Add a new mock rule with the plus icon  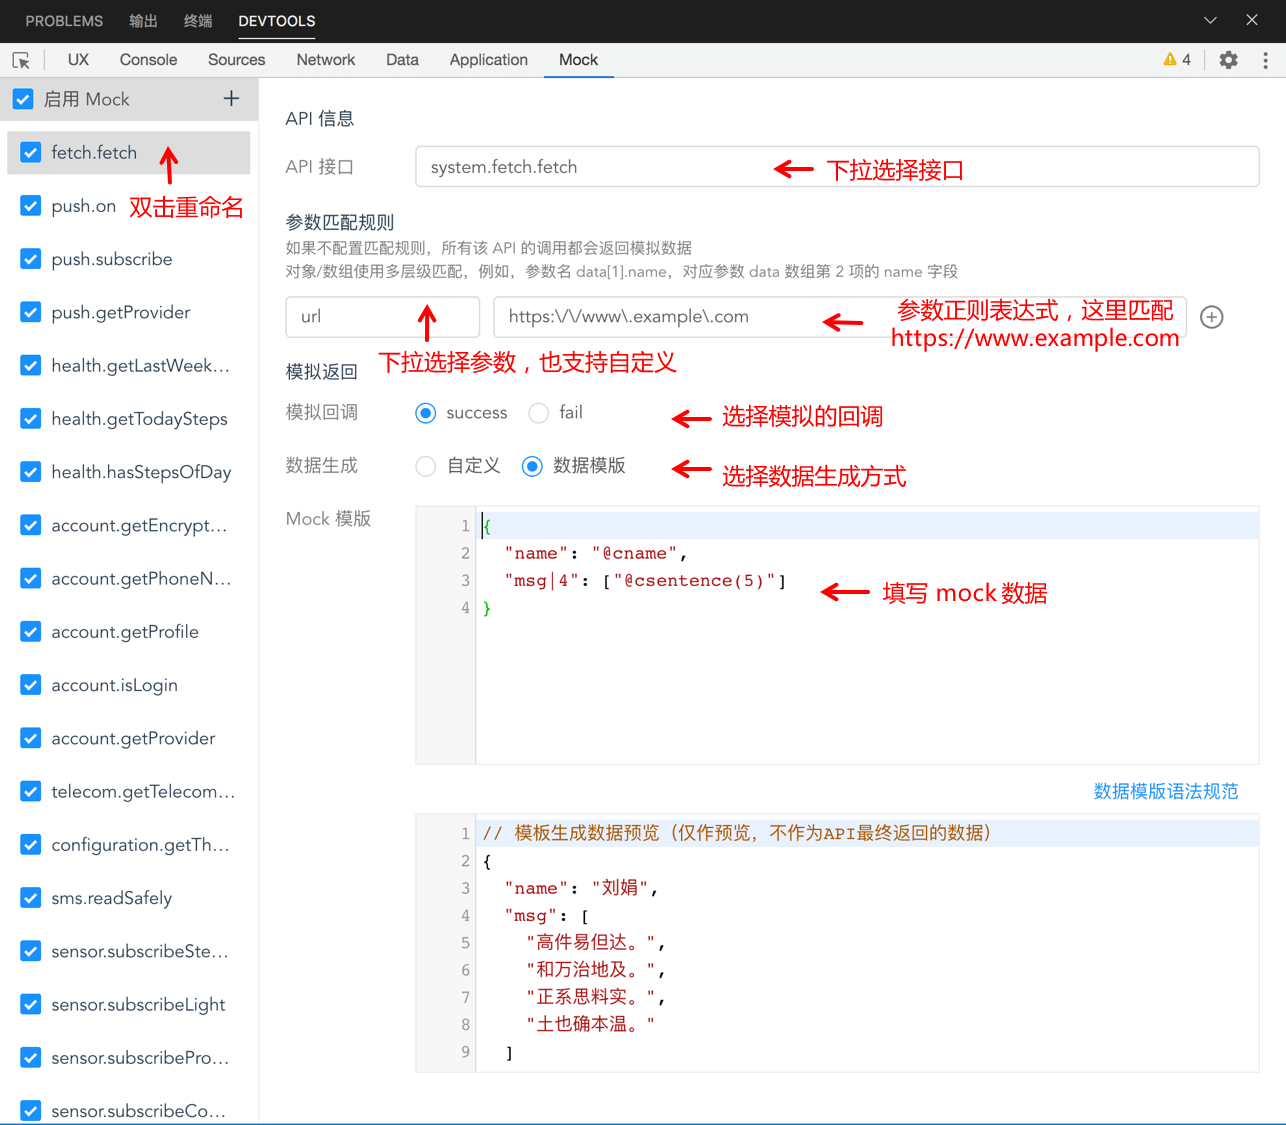(x=231, y=99)
